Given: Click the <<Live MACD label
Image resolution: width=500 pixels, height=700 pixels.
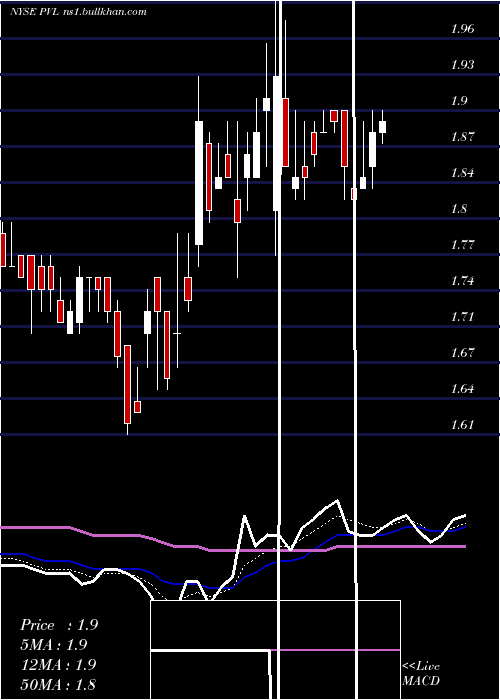Looking at the screenshot, I should coord(421,674).
